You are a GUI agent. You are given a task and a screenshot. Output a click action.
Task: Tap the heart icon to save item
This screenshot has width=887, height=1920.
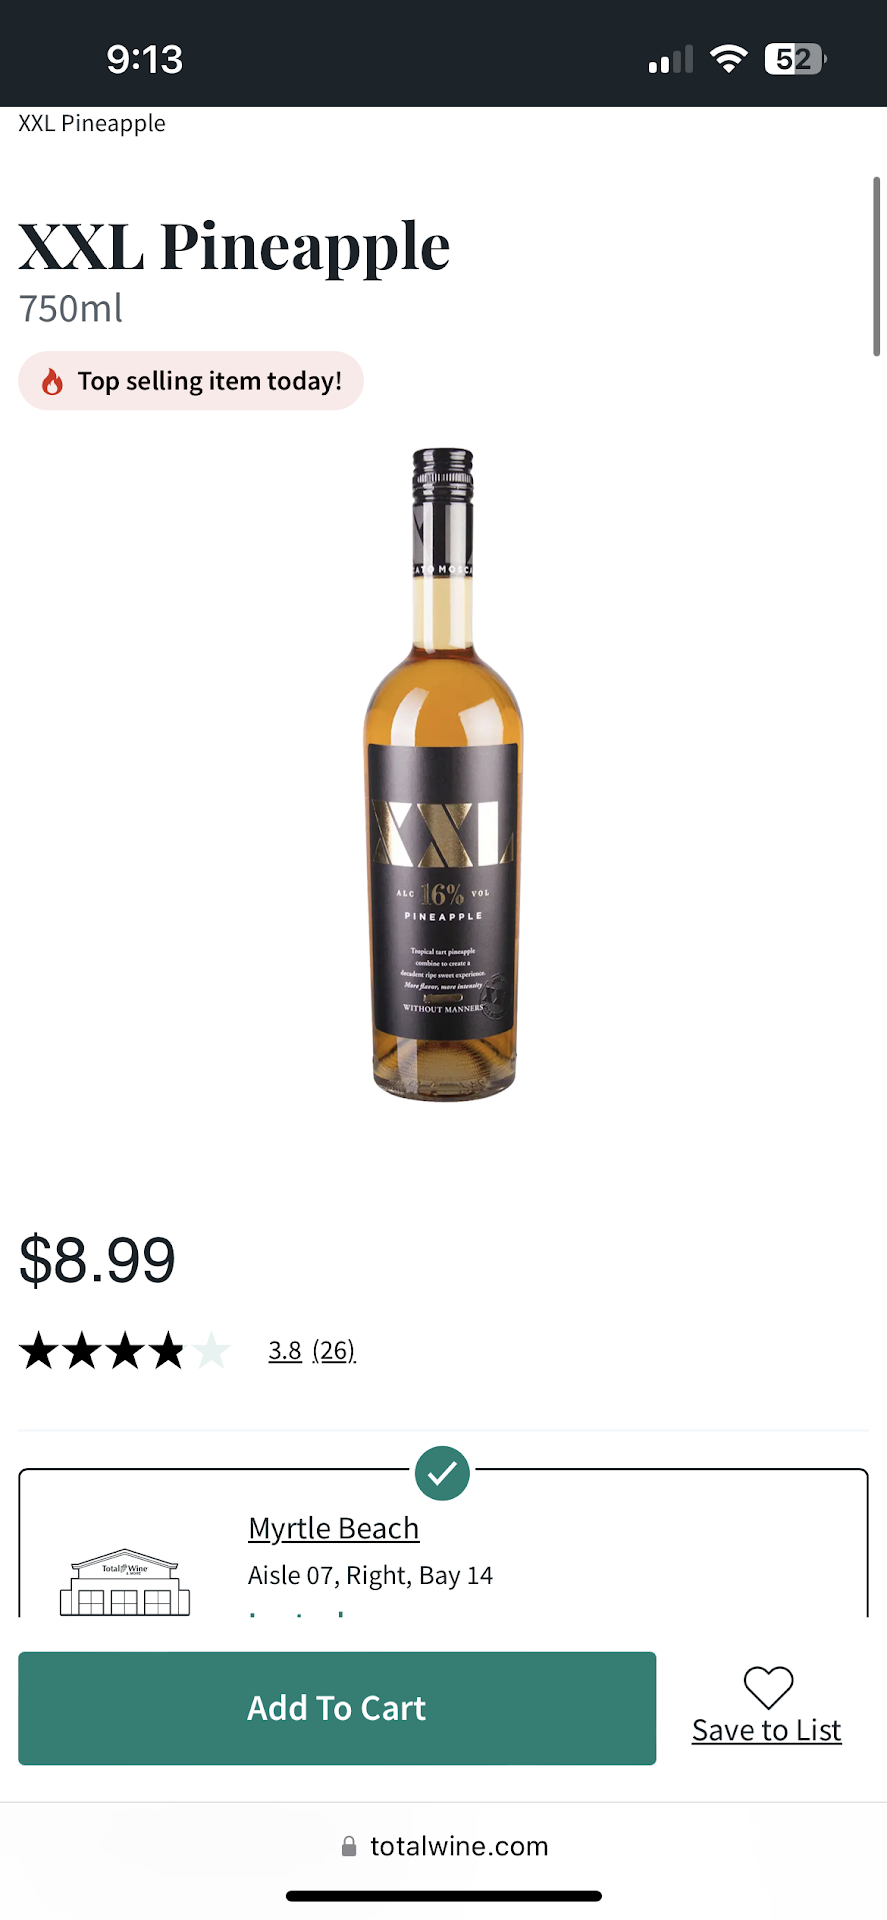(768, 1687)
